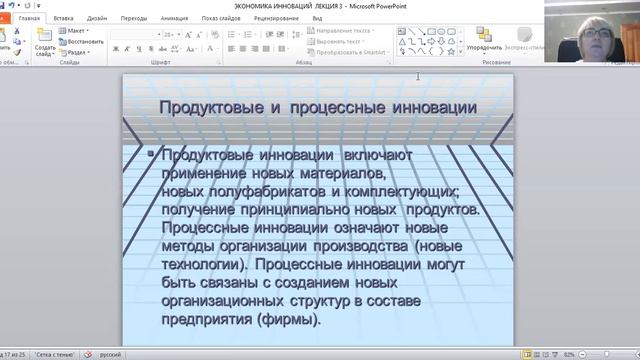Toggle text shadow (S)
This screenshot has width=640, height=360.
[x=151, y=49]
